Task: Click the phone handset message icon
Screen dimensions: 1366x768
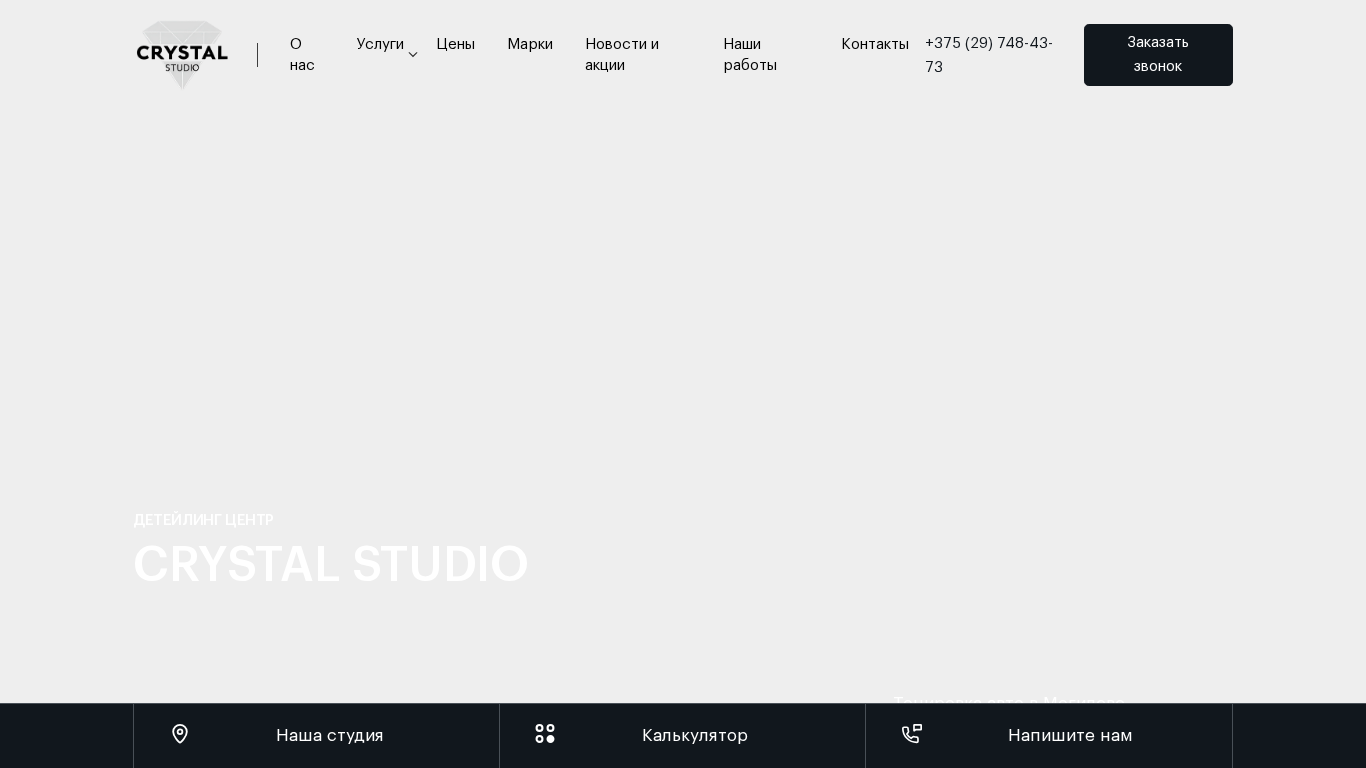Action: coord(911,734)
